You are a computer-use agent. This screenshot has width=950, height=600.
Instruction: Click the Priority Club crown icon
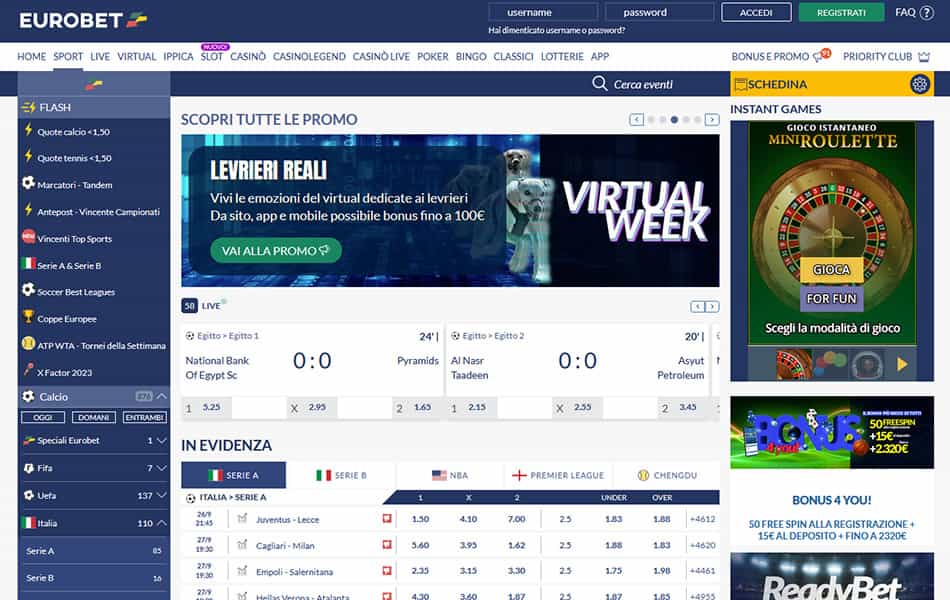tap(923, 56)
